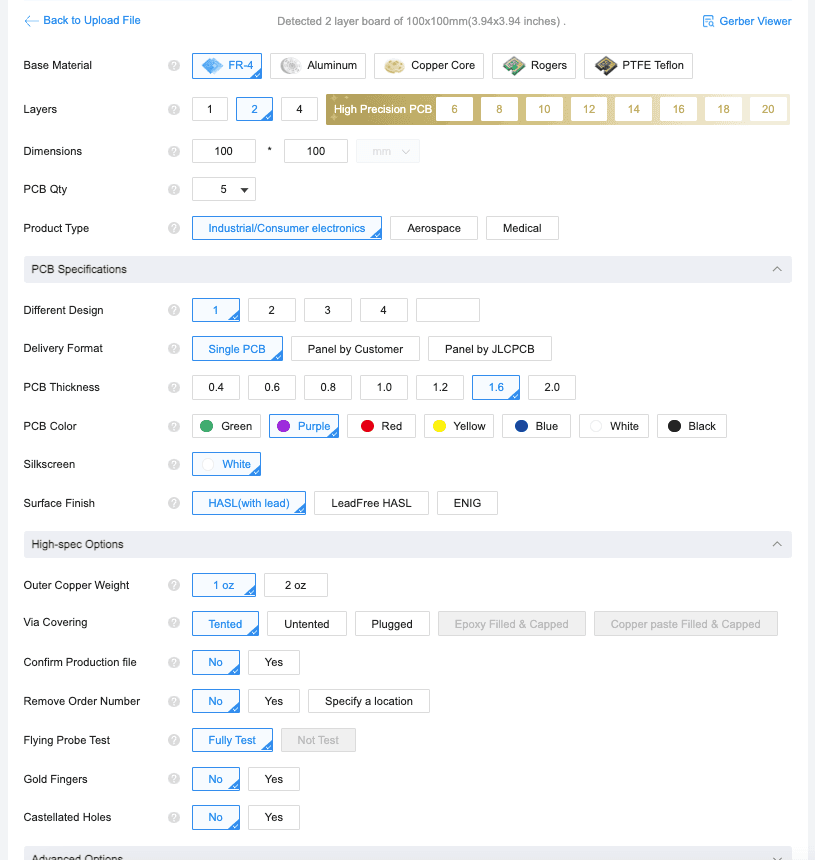815x860 pixels.
Task: Pick 12 layer high precision PCB
Action: point(589,109)
